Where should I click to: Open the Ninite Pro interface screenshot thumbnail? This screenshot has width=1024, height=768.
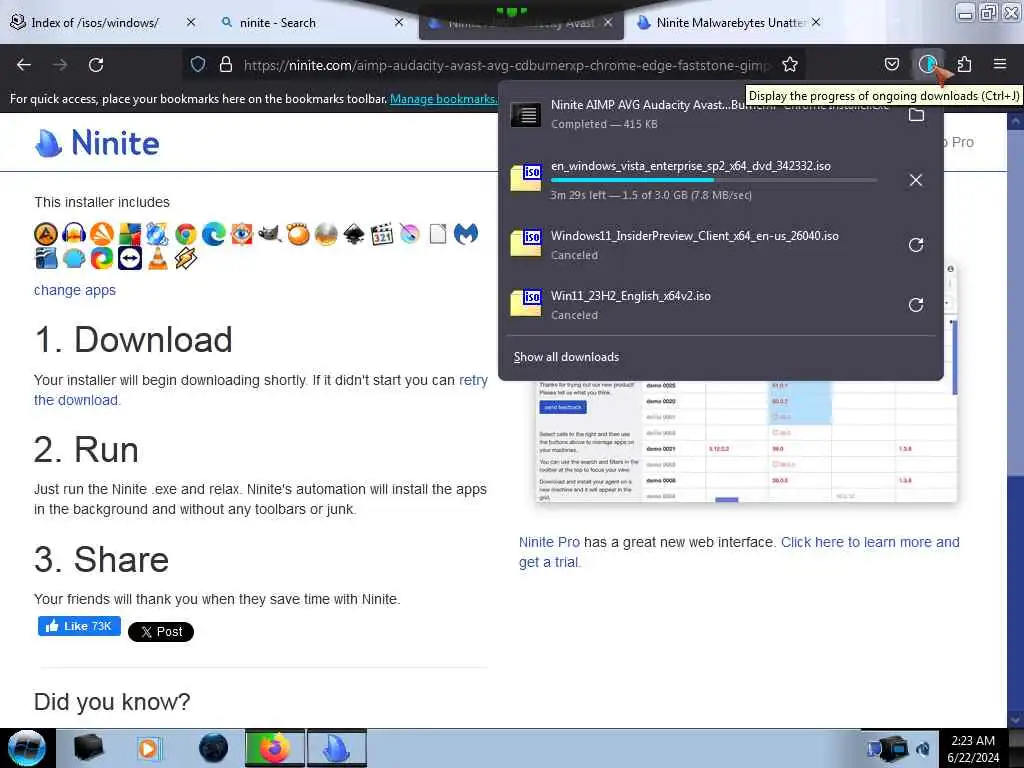pyautogui.click(x=746, y=441)
